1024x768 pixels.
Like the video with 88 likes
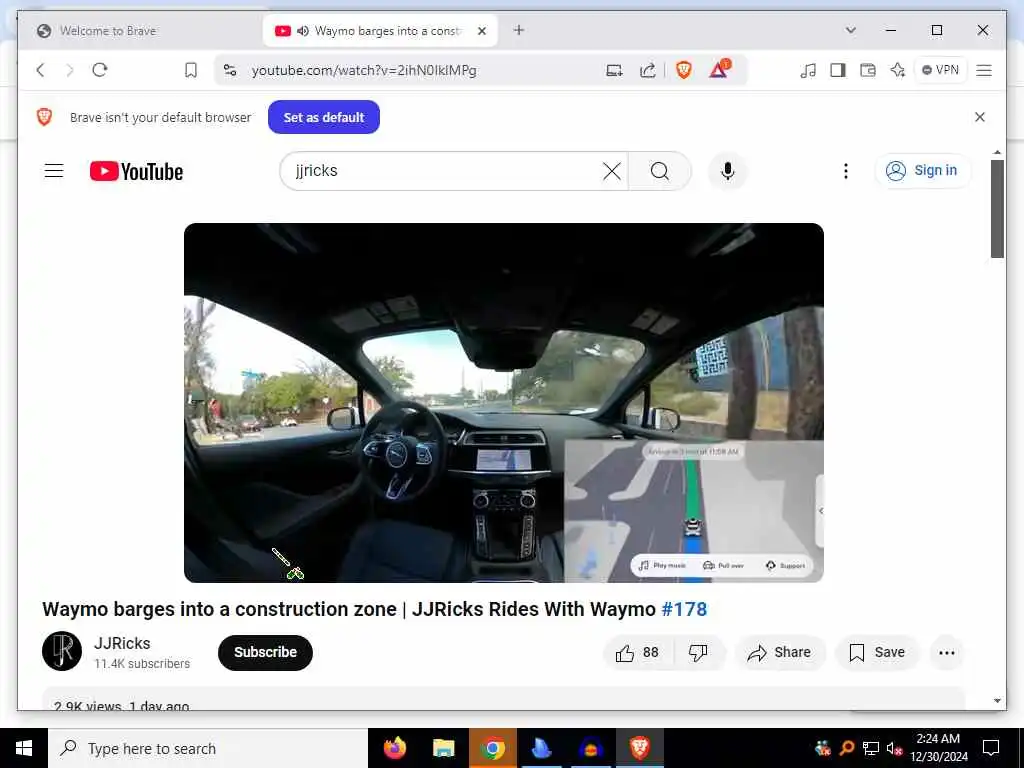tap(637, 652)
